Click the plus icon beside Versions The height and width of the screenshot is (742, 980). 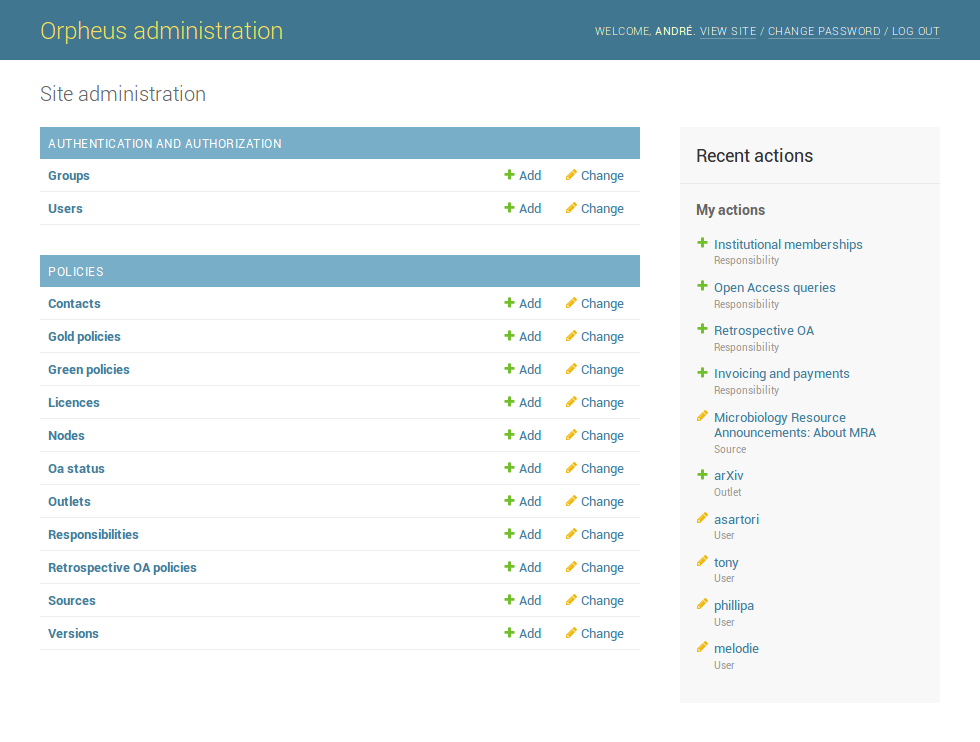coord(509,633)
